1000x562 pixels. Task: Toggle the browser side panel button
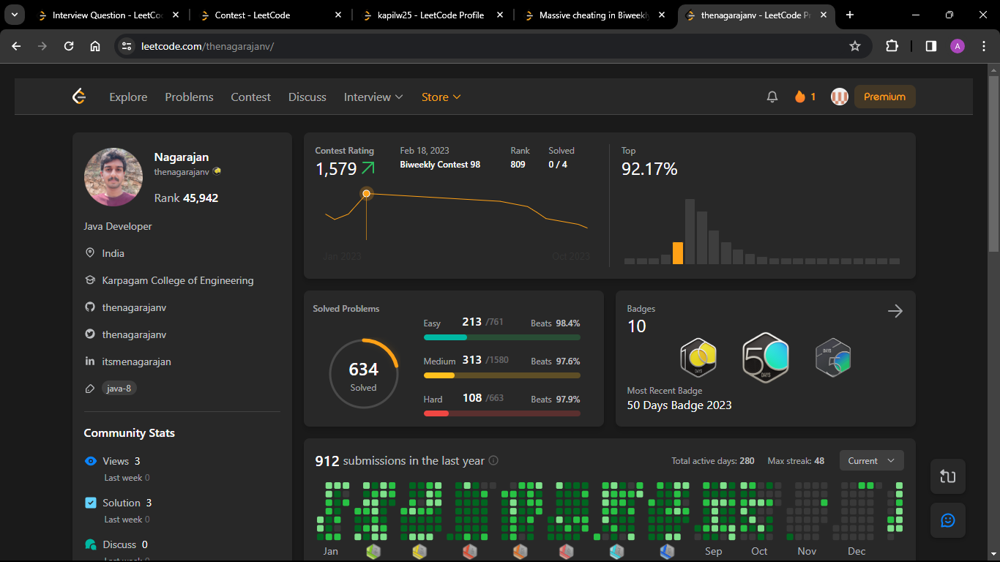[x=930, y=46]
